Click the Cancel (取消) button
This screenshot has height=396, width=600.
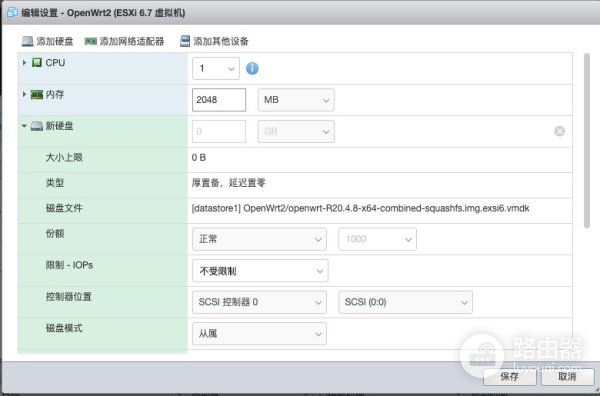coord(567,376)
